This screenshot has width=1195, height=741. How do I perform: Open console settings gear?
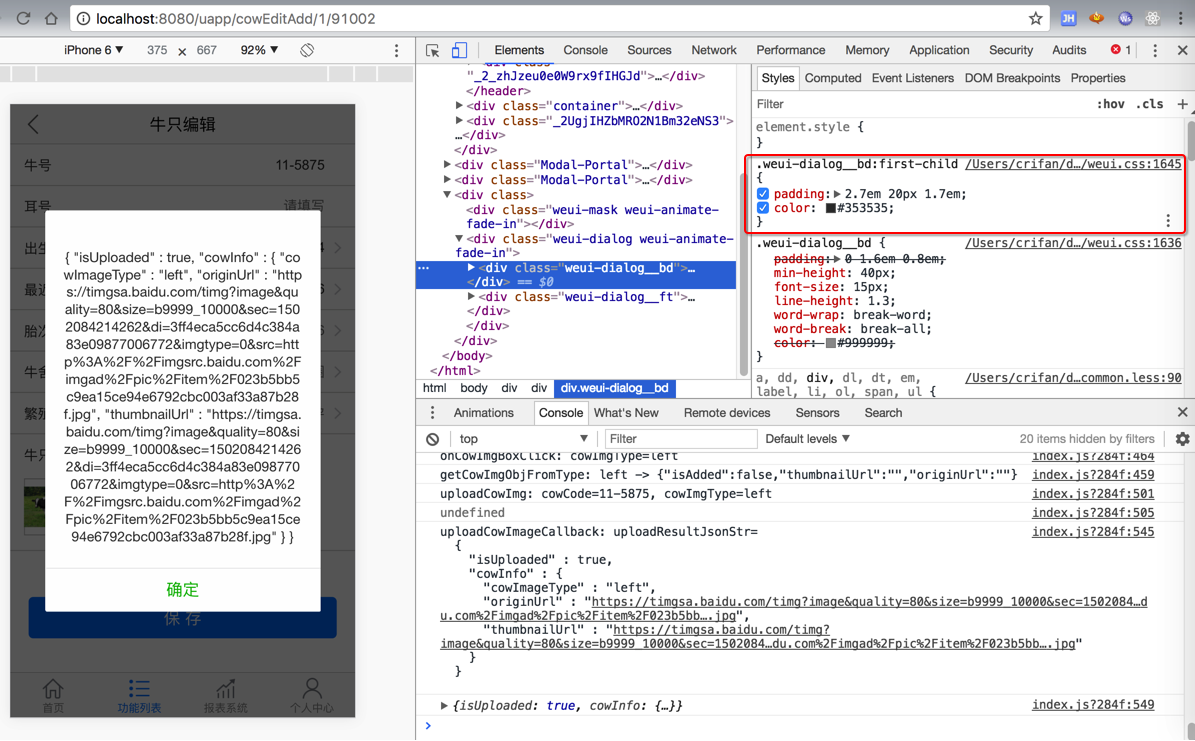point(1182,439)
